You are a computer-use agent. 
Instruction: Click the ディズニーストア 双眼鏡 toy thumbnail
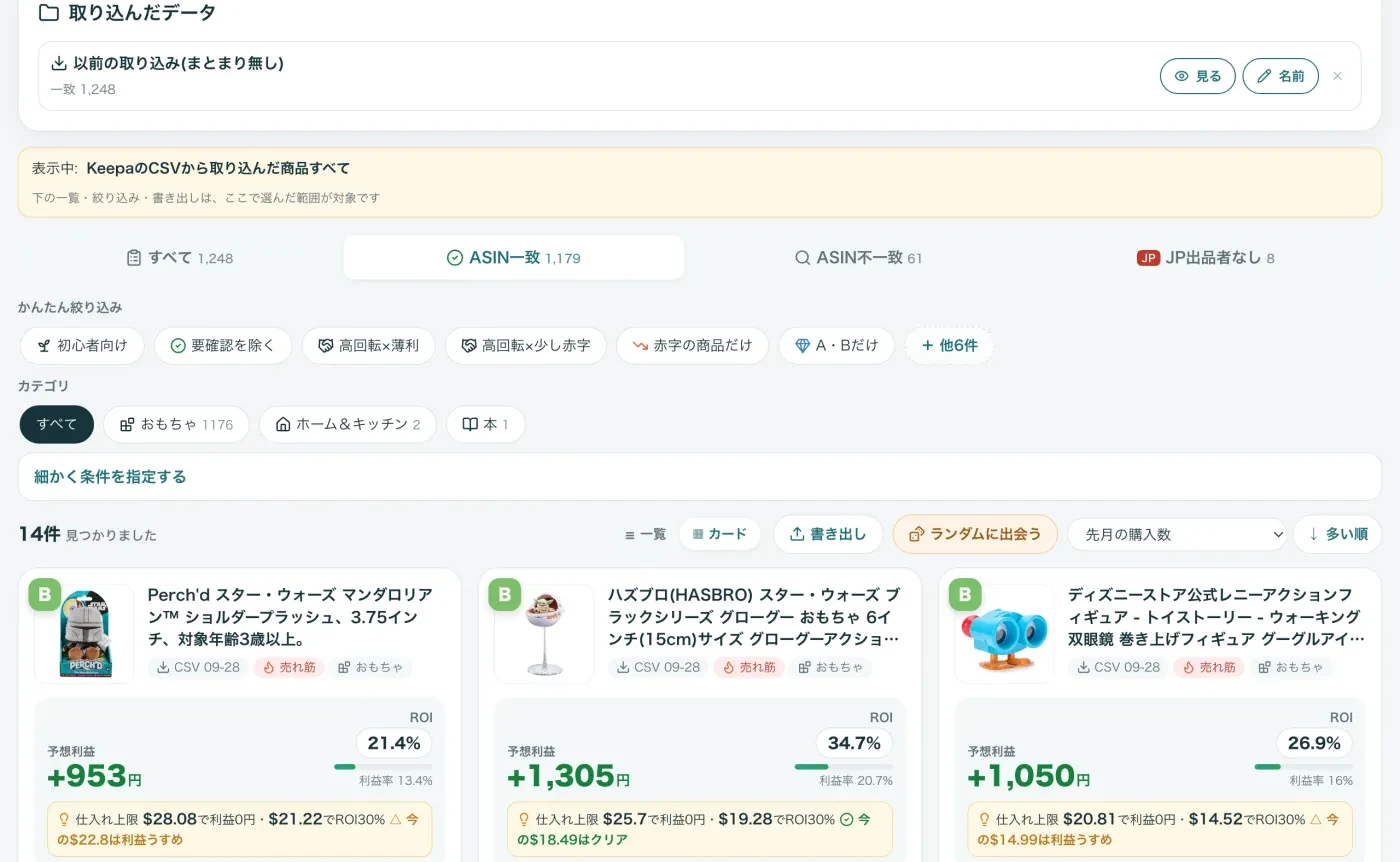tap(1004, 634)
